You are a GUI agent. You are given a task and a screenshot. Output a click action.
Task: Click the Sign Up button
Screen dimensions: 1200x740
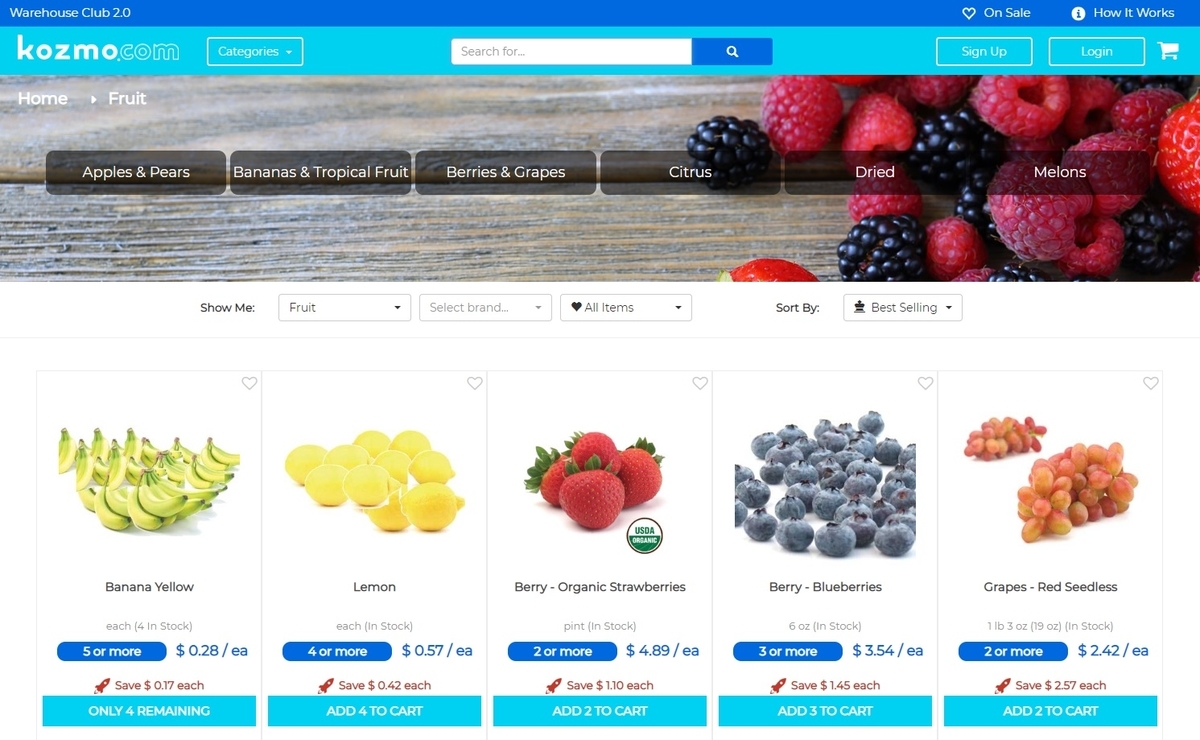pyautogui.click(x=984, y=51)
